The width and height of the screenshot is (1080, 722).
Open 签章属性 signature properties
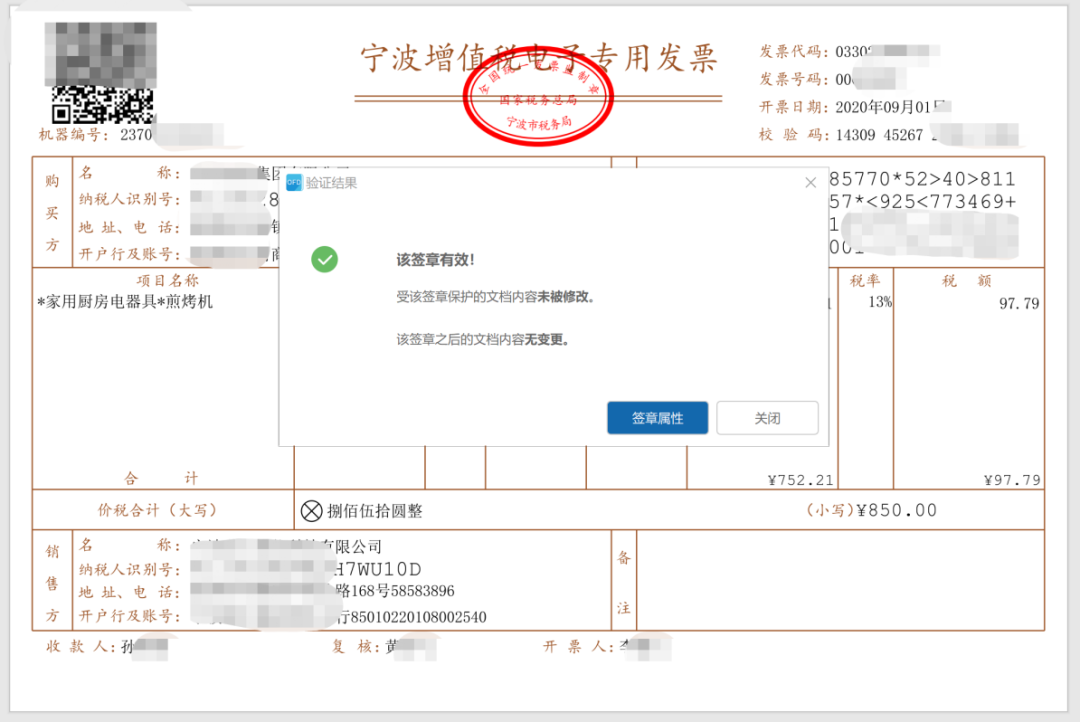point(657,418)
